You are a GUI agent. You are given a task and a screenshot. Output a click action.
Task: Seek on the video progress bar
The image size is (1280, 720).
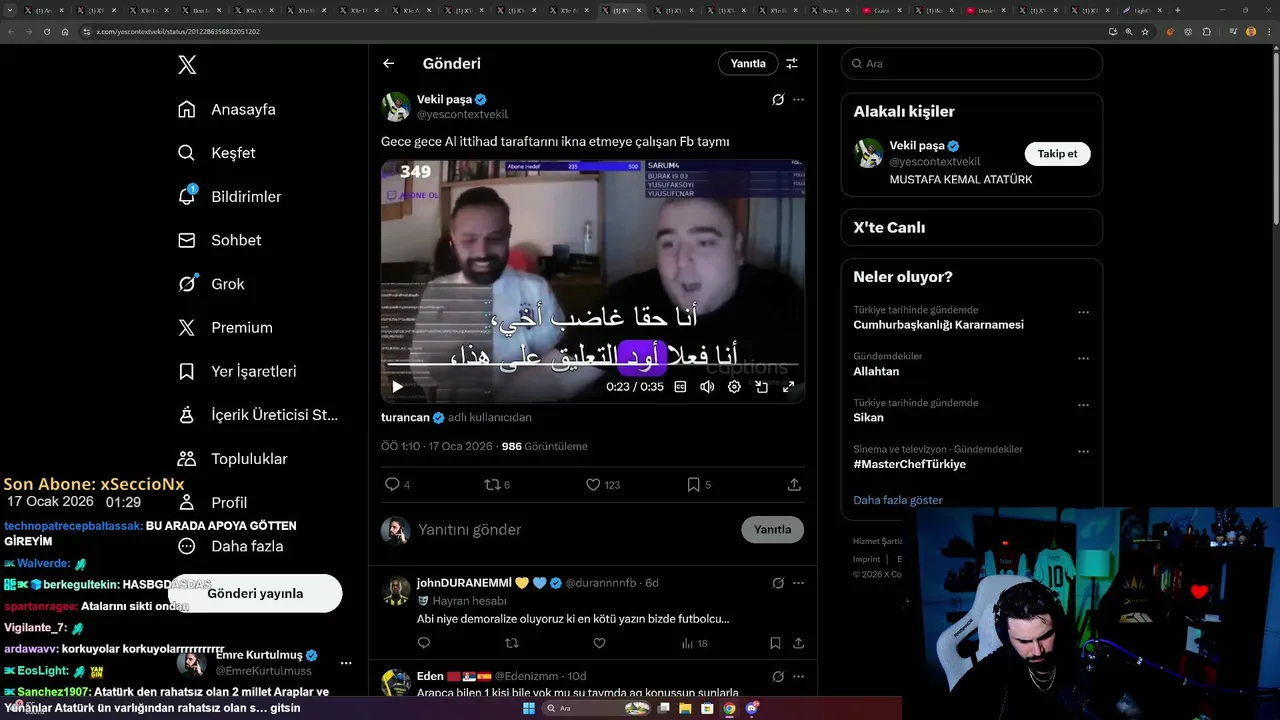[x=593, y=365]
